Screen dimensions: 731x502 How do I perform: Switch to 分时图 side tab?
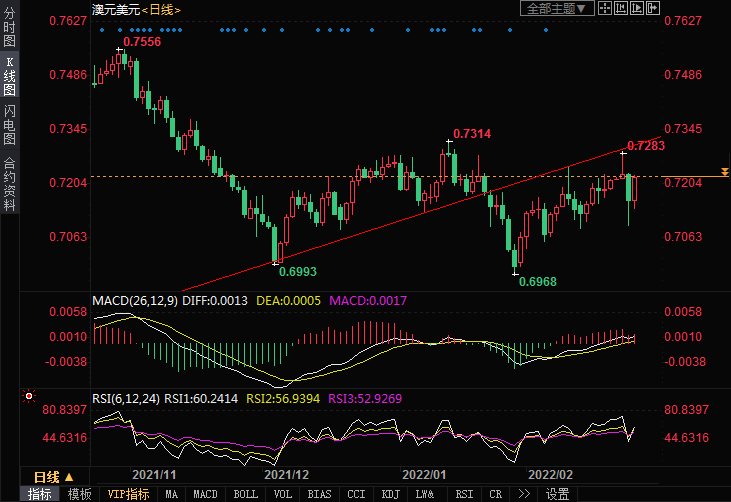pyautogui.click(x=9, y=28)
